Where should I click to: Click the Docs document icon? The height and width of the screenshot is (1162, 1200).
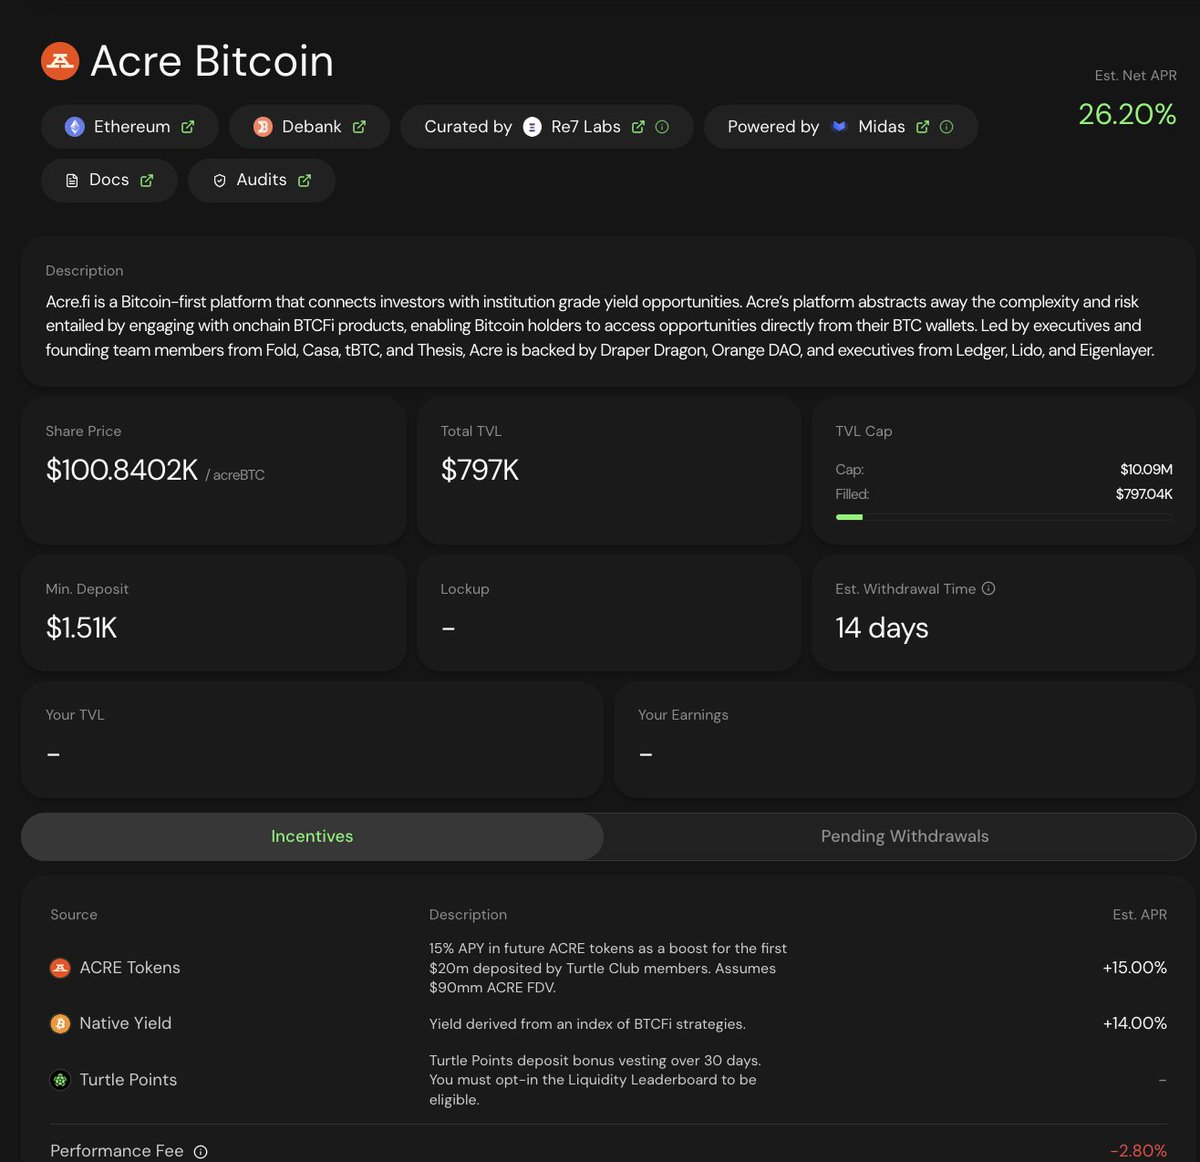point(72,180)
